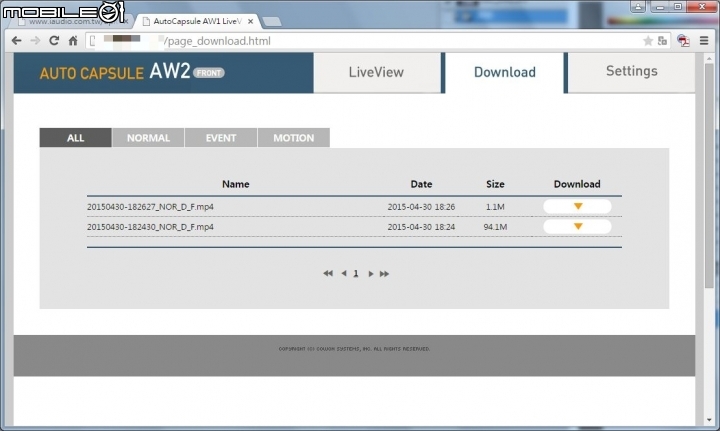This screenshot has width=720, height=431.
Task: Jump to the first page with the double-left arrow
Action: (x=327, y=274)
